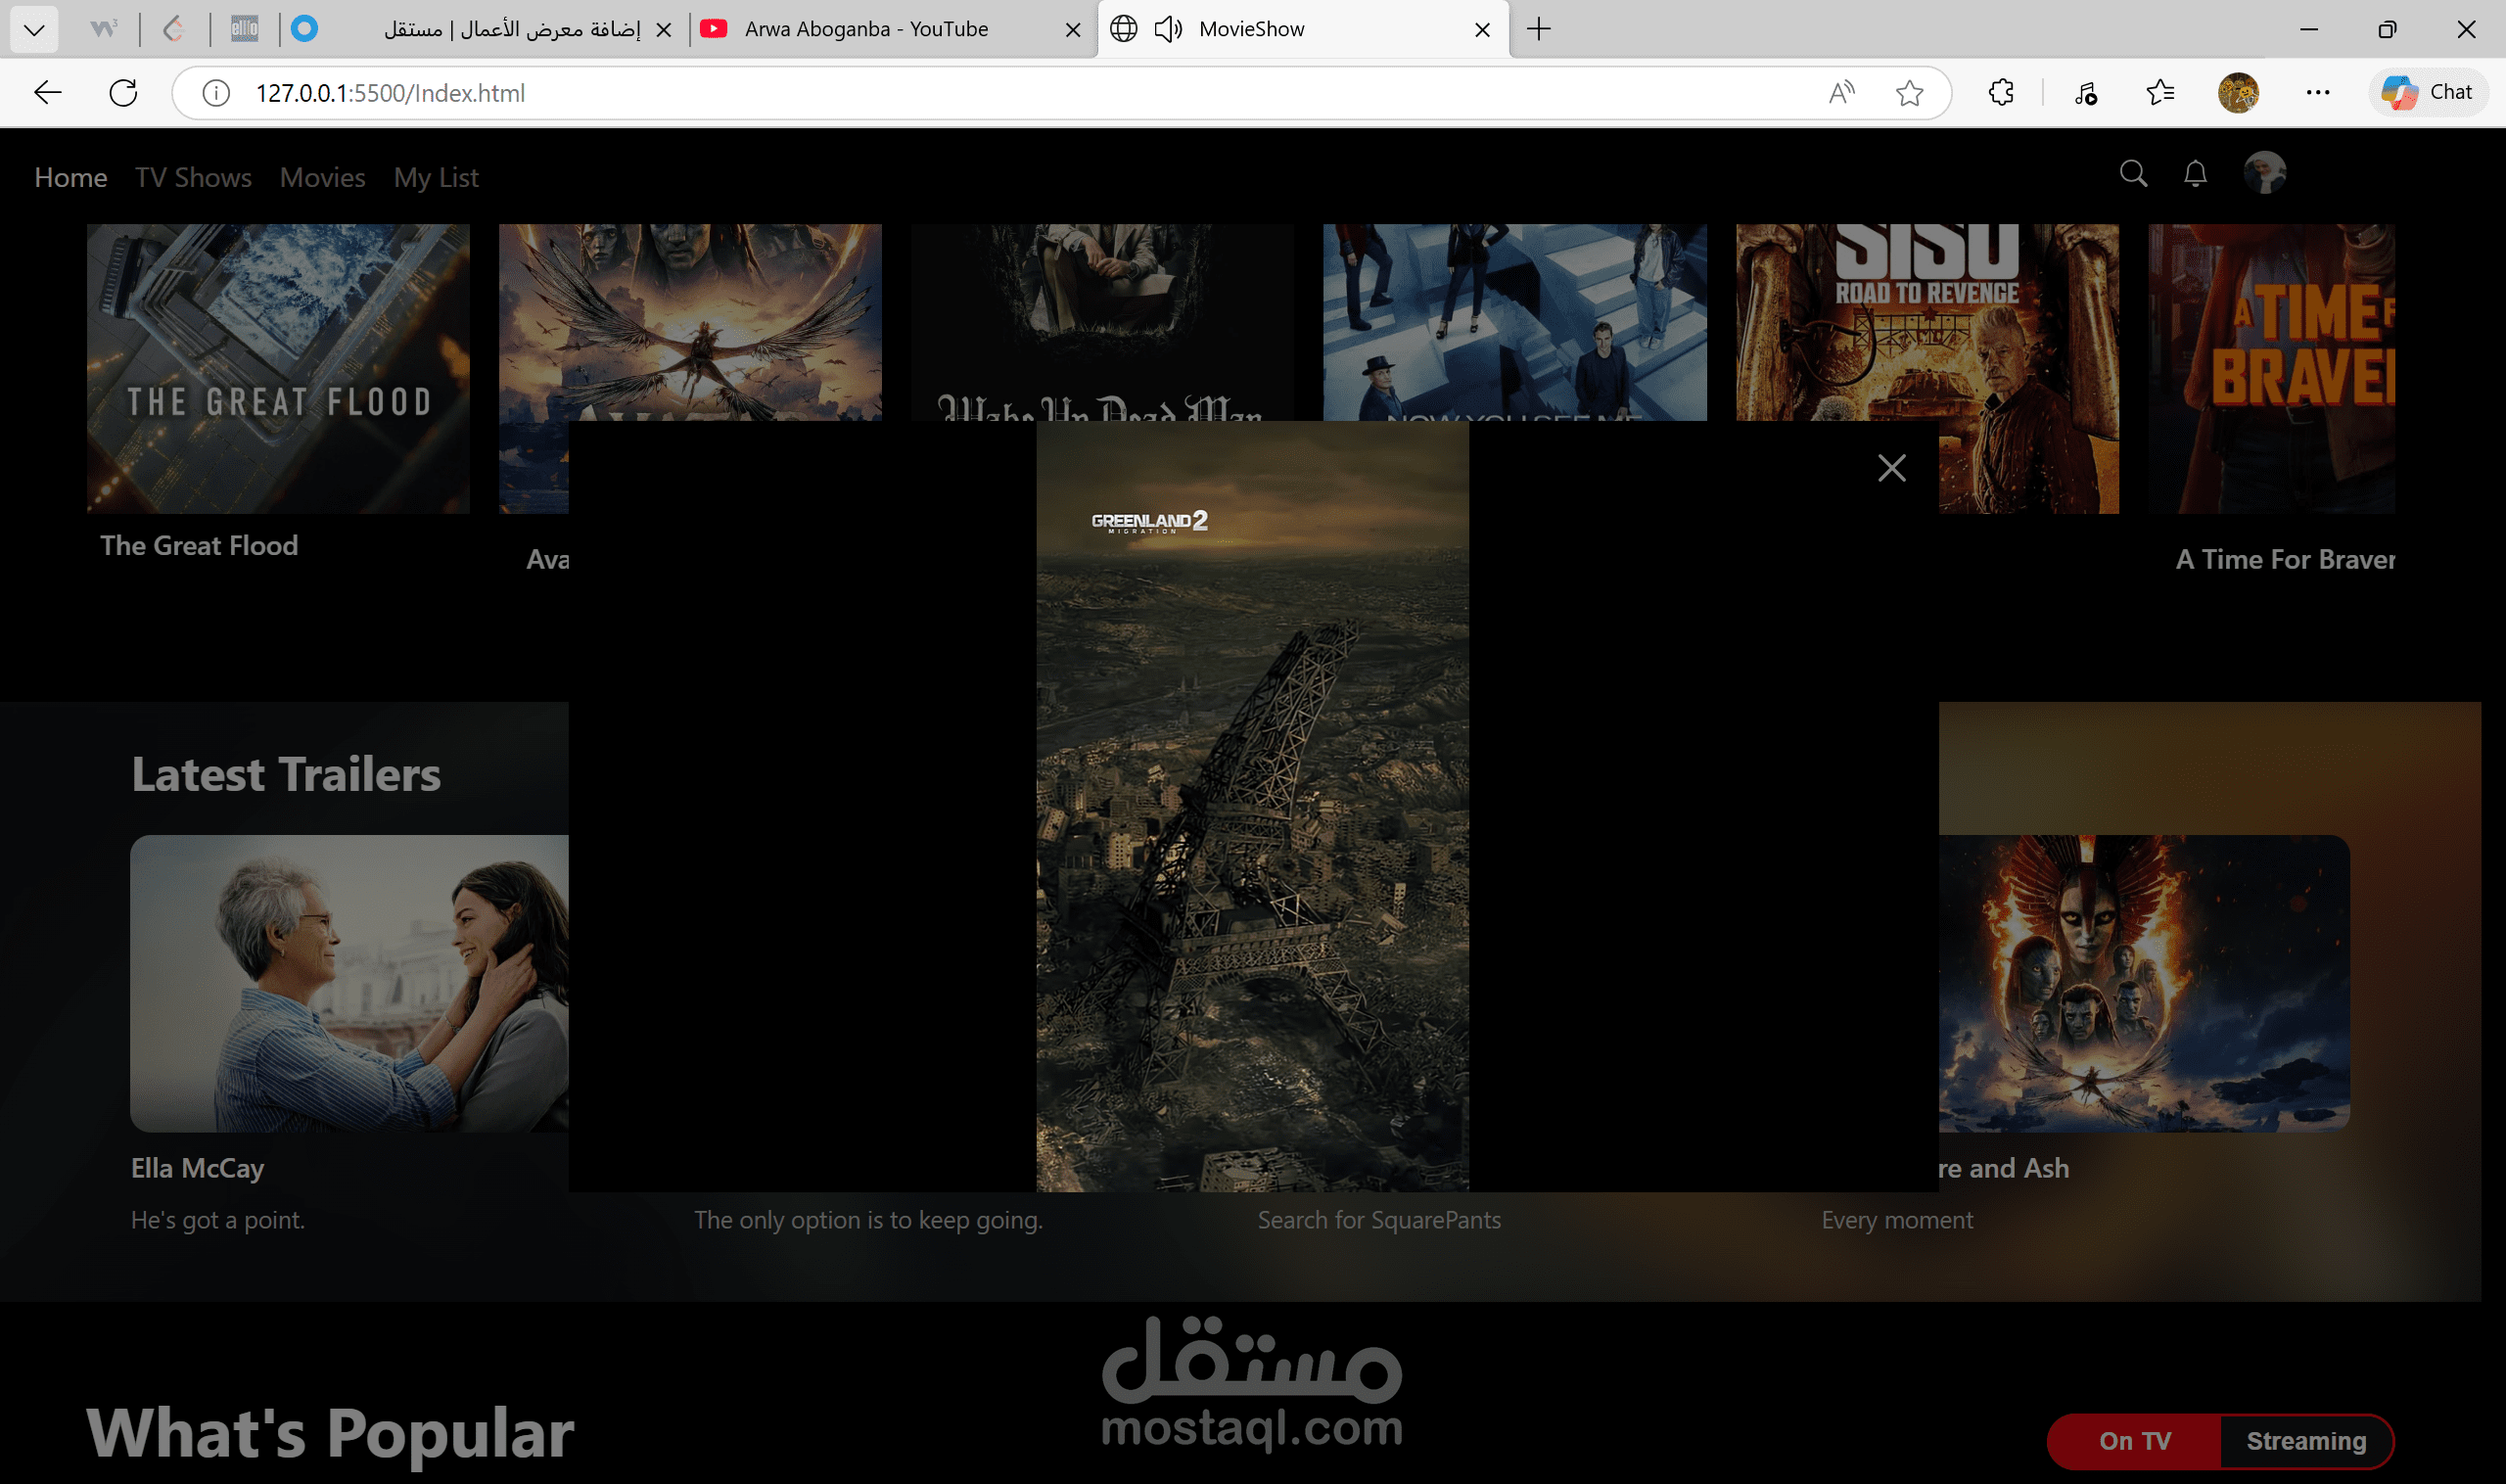Open the notifications bell icon

[2195, 174]
